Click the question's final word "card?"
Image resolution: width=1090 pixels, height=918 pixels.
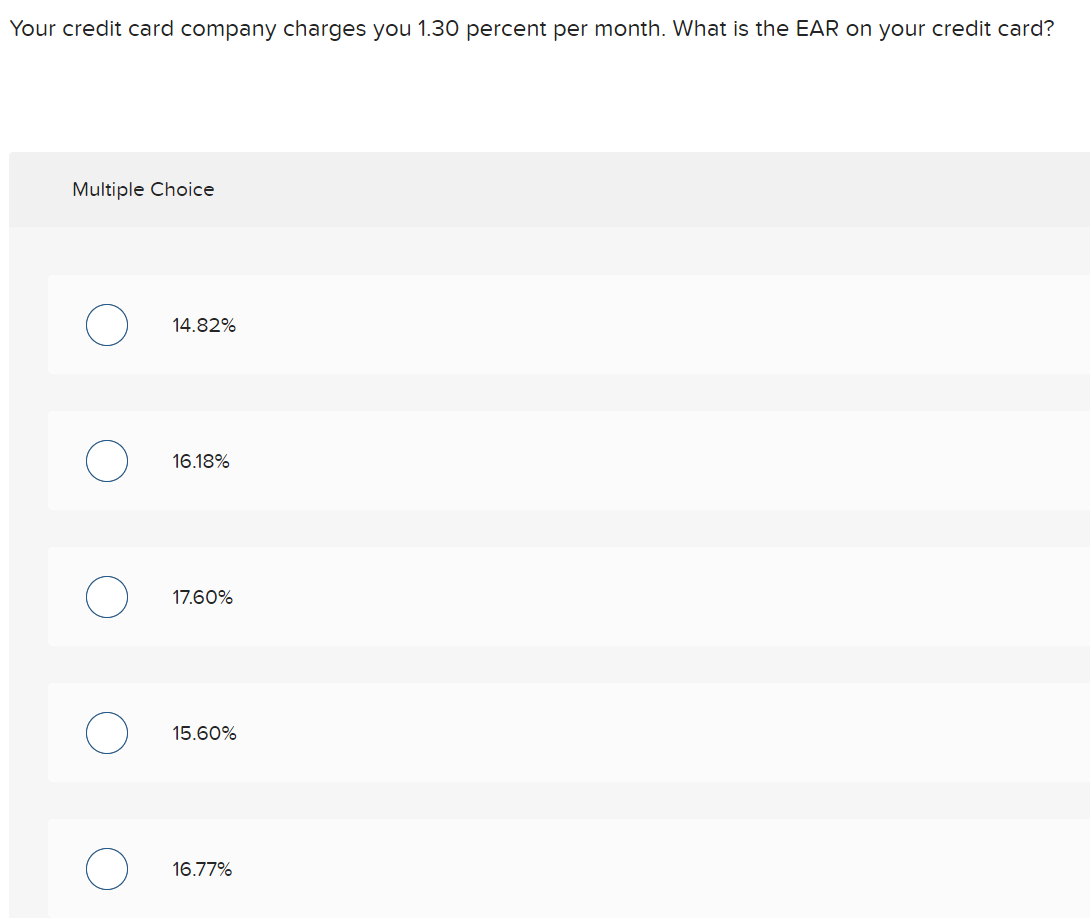pos(1025,28)
